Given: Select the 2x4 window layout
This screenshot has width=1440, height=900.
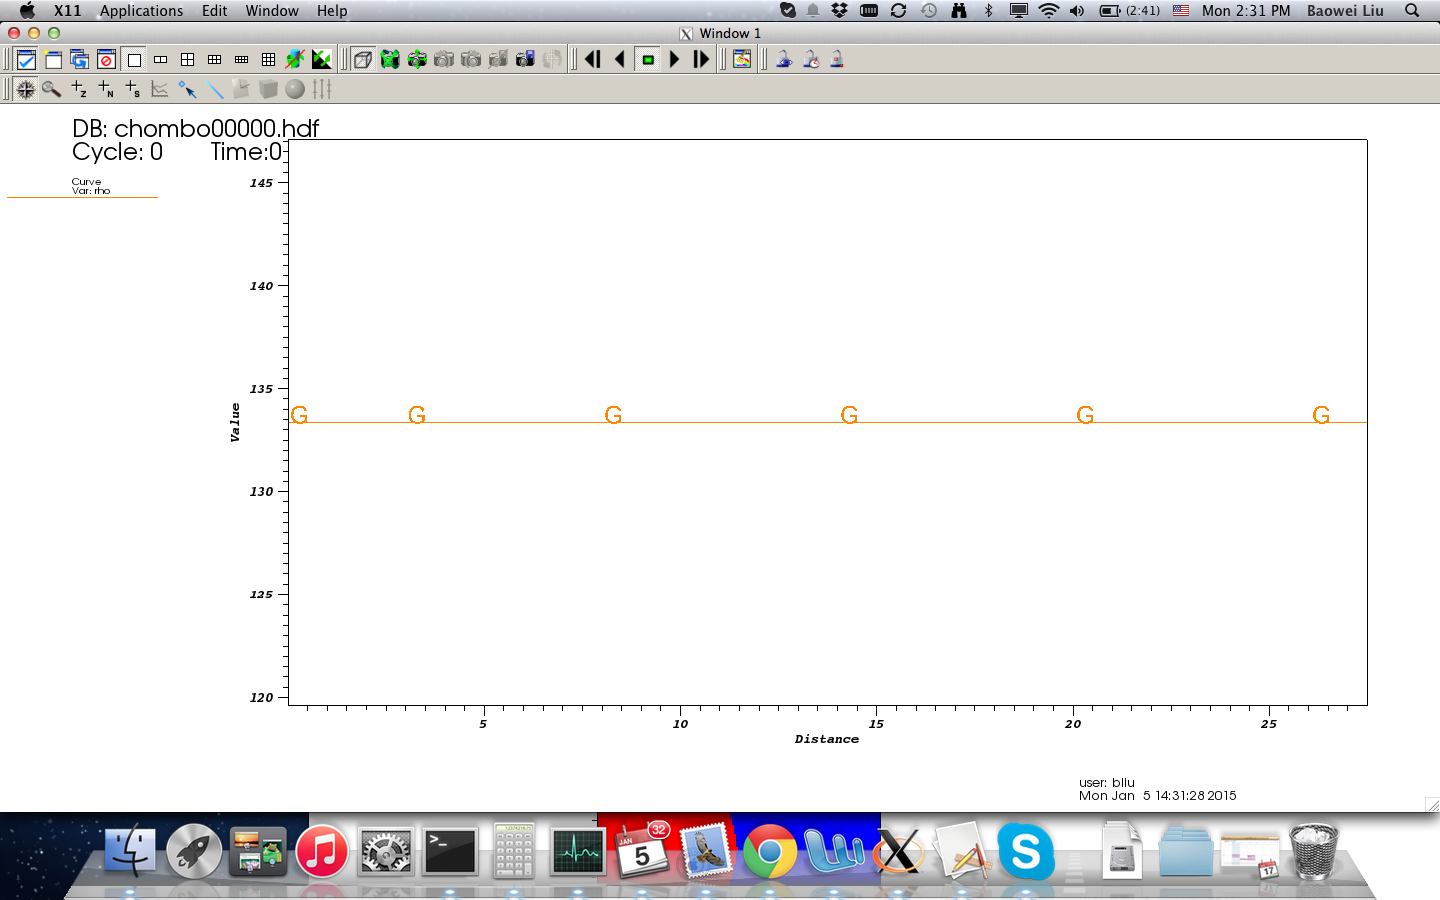Looking at the screenshot, I should coord(242,60).
